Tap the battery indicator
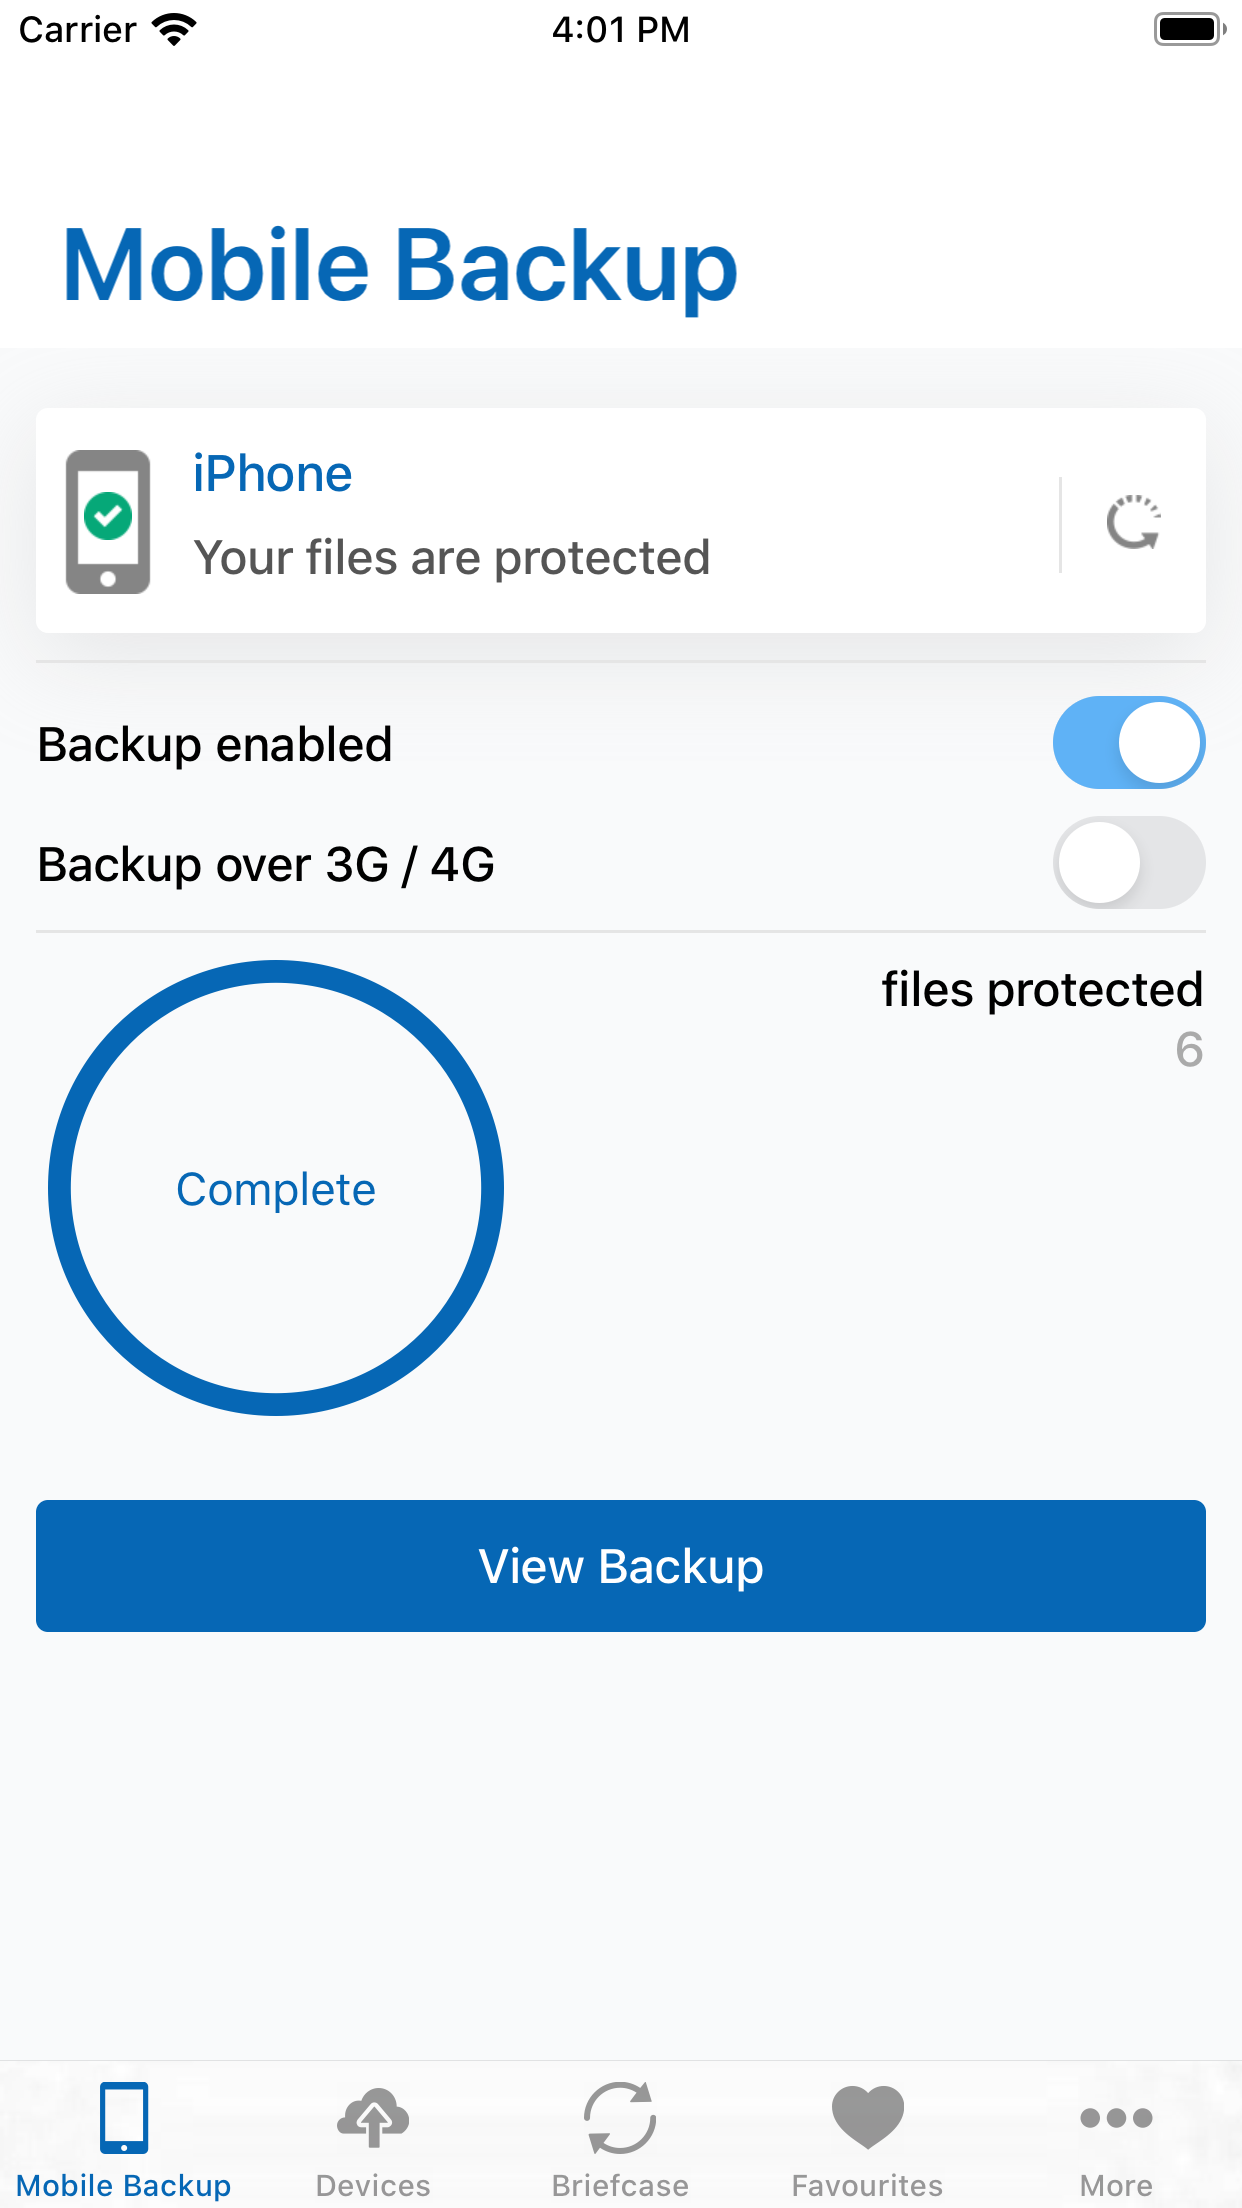This screenshot has width=1242, height=2208. click(1188, 28)
